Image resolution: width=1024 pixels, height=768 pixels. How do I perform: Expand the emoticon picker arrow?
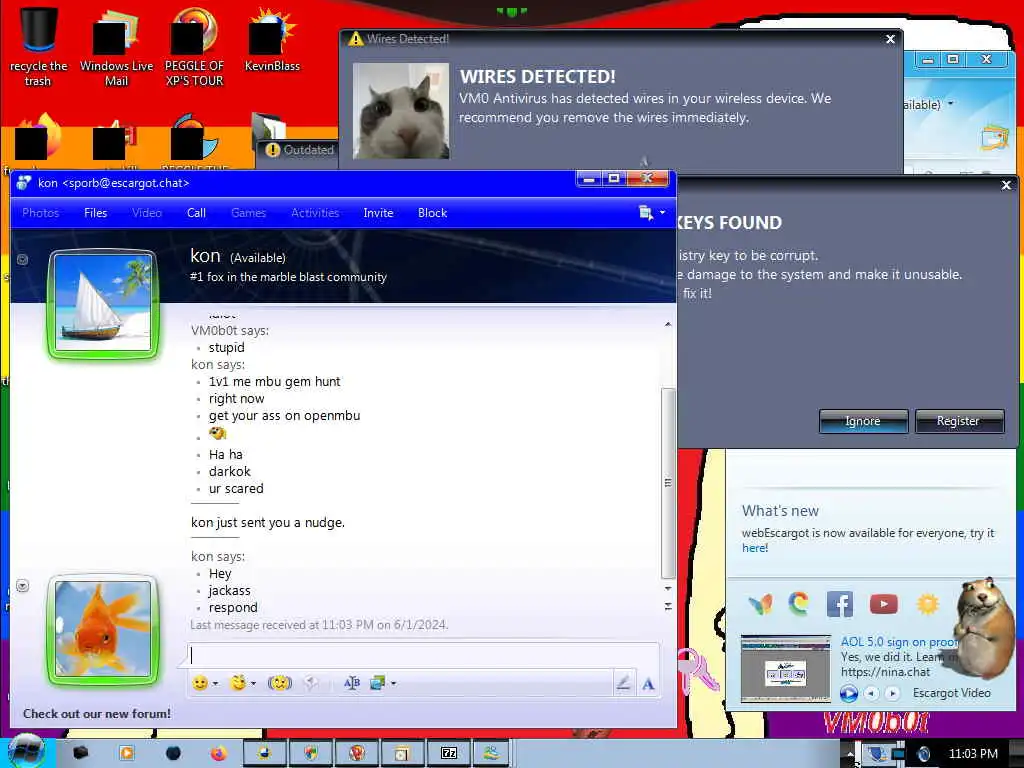click(216, 684)
